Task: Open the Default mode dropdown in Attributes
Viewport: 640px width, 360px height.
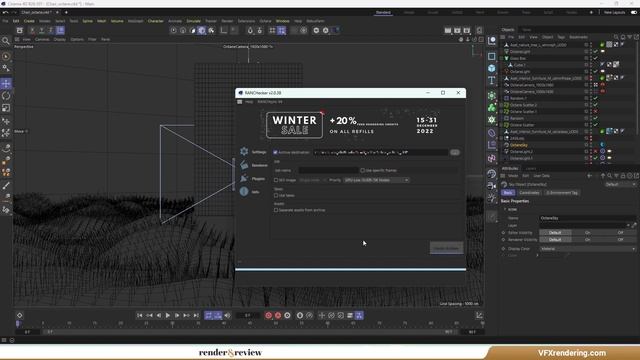Action: tap(620, 184)
